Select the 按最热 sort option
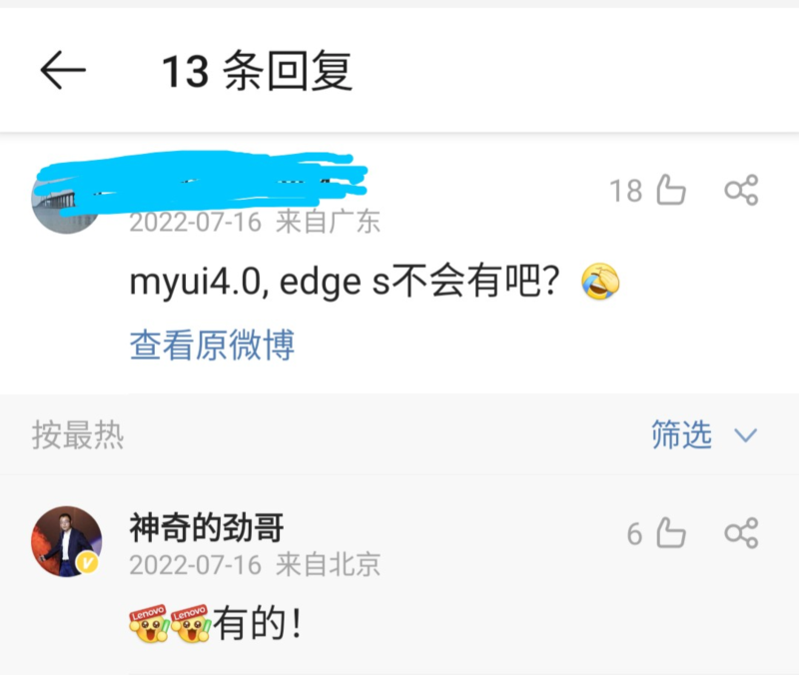Screen dimensions: 799x675 pyautogui.click(x=78, y=435)
